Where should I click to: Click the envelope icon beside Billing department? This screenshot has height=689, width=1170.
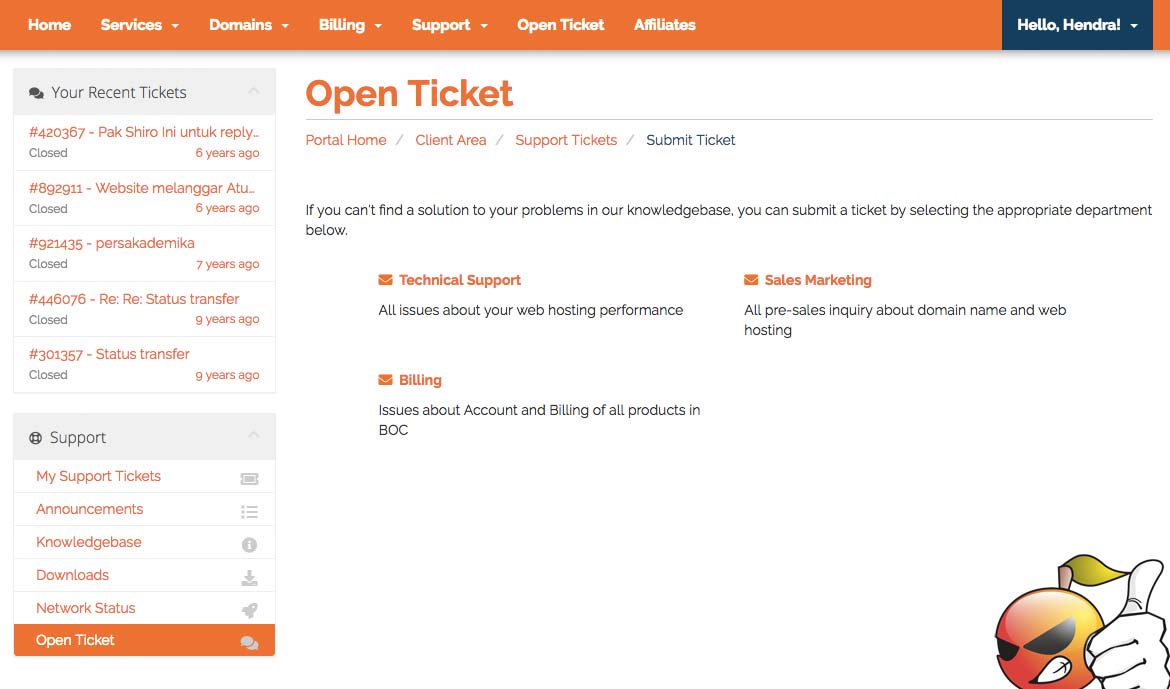coord(385,380)
